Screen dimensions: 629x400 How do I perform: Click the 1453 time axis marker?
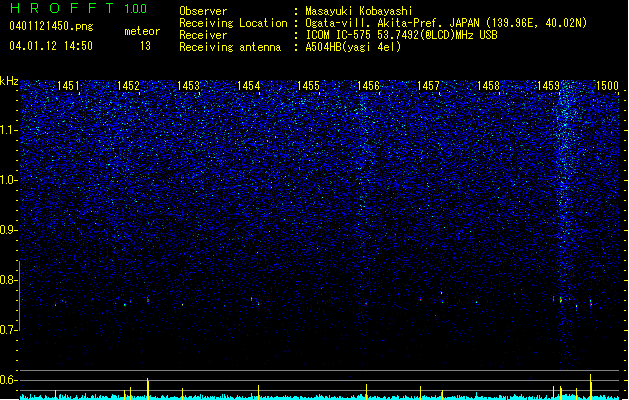[x=188, y=86]
